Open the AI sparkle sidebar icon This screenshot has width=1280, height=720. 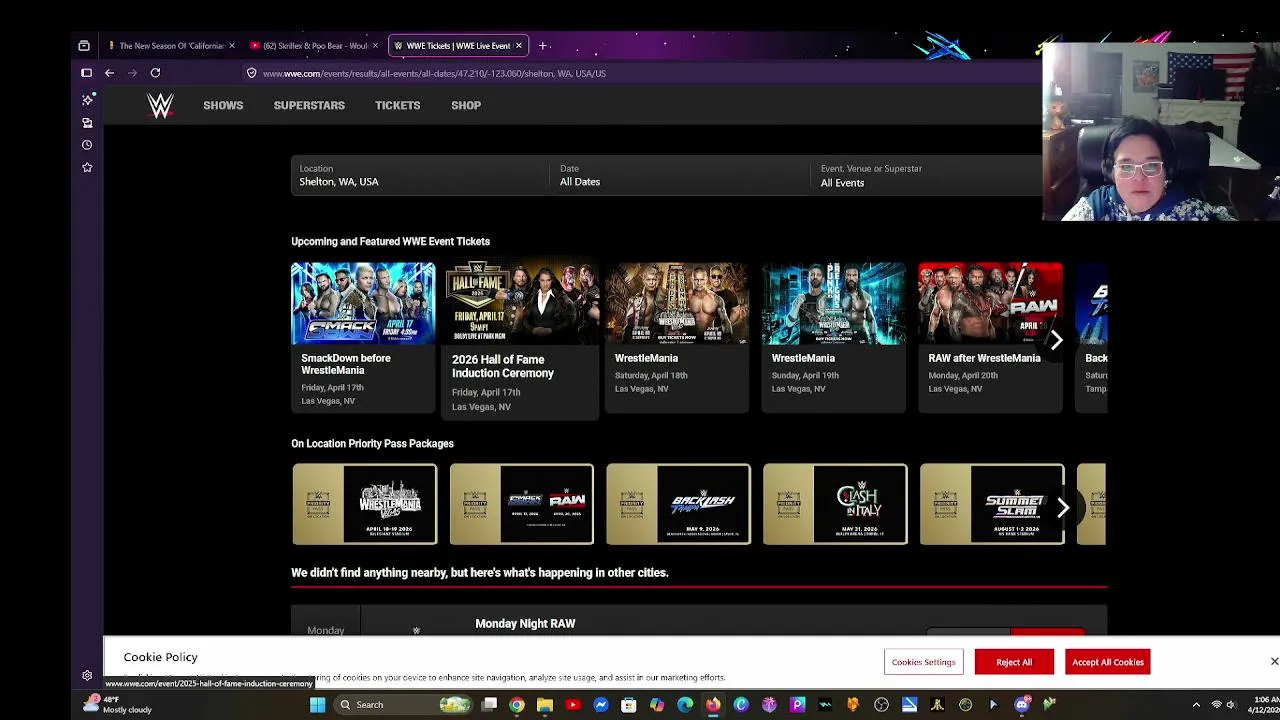(x=87, y=99)
